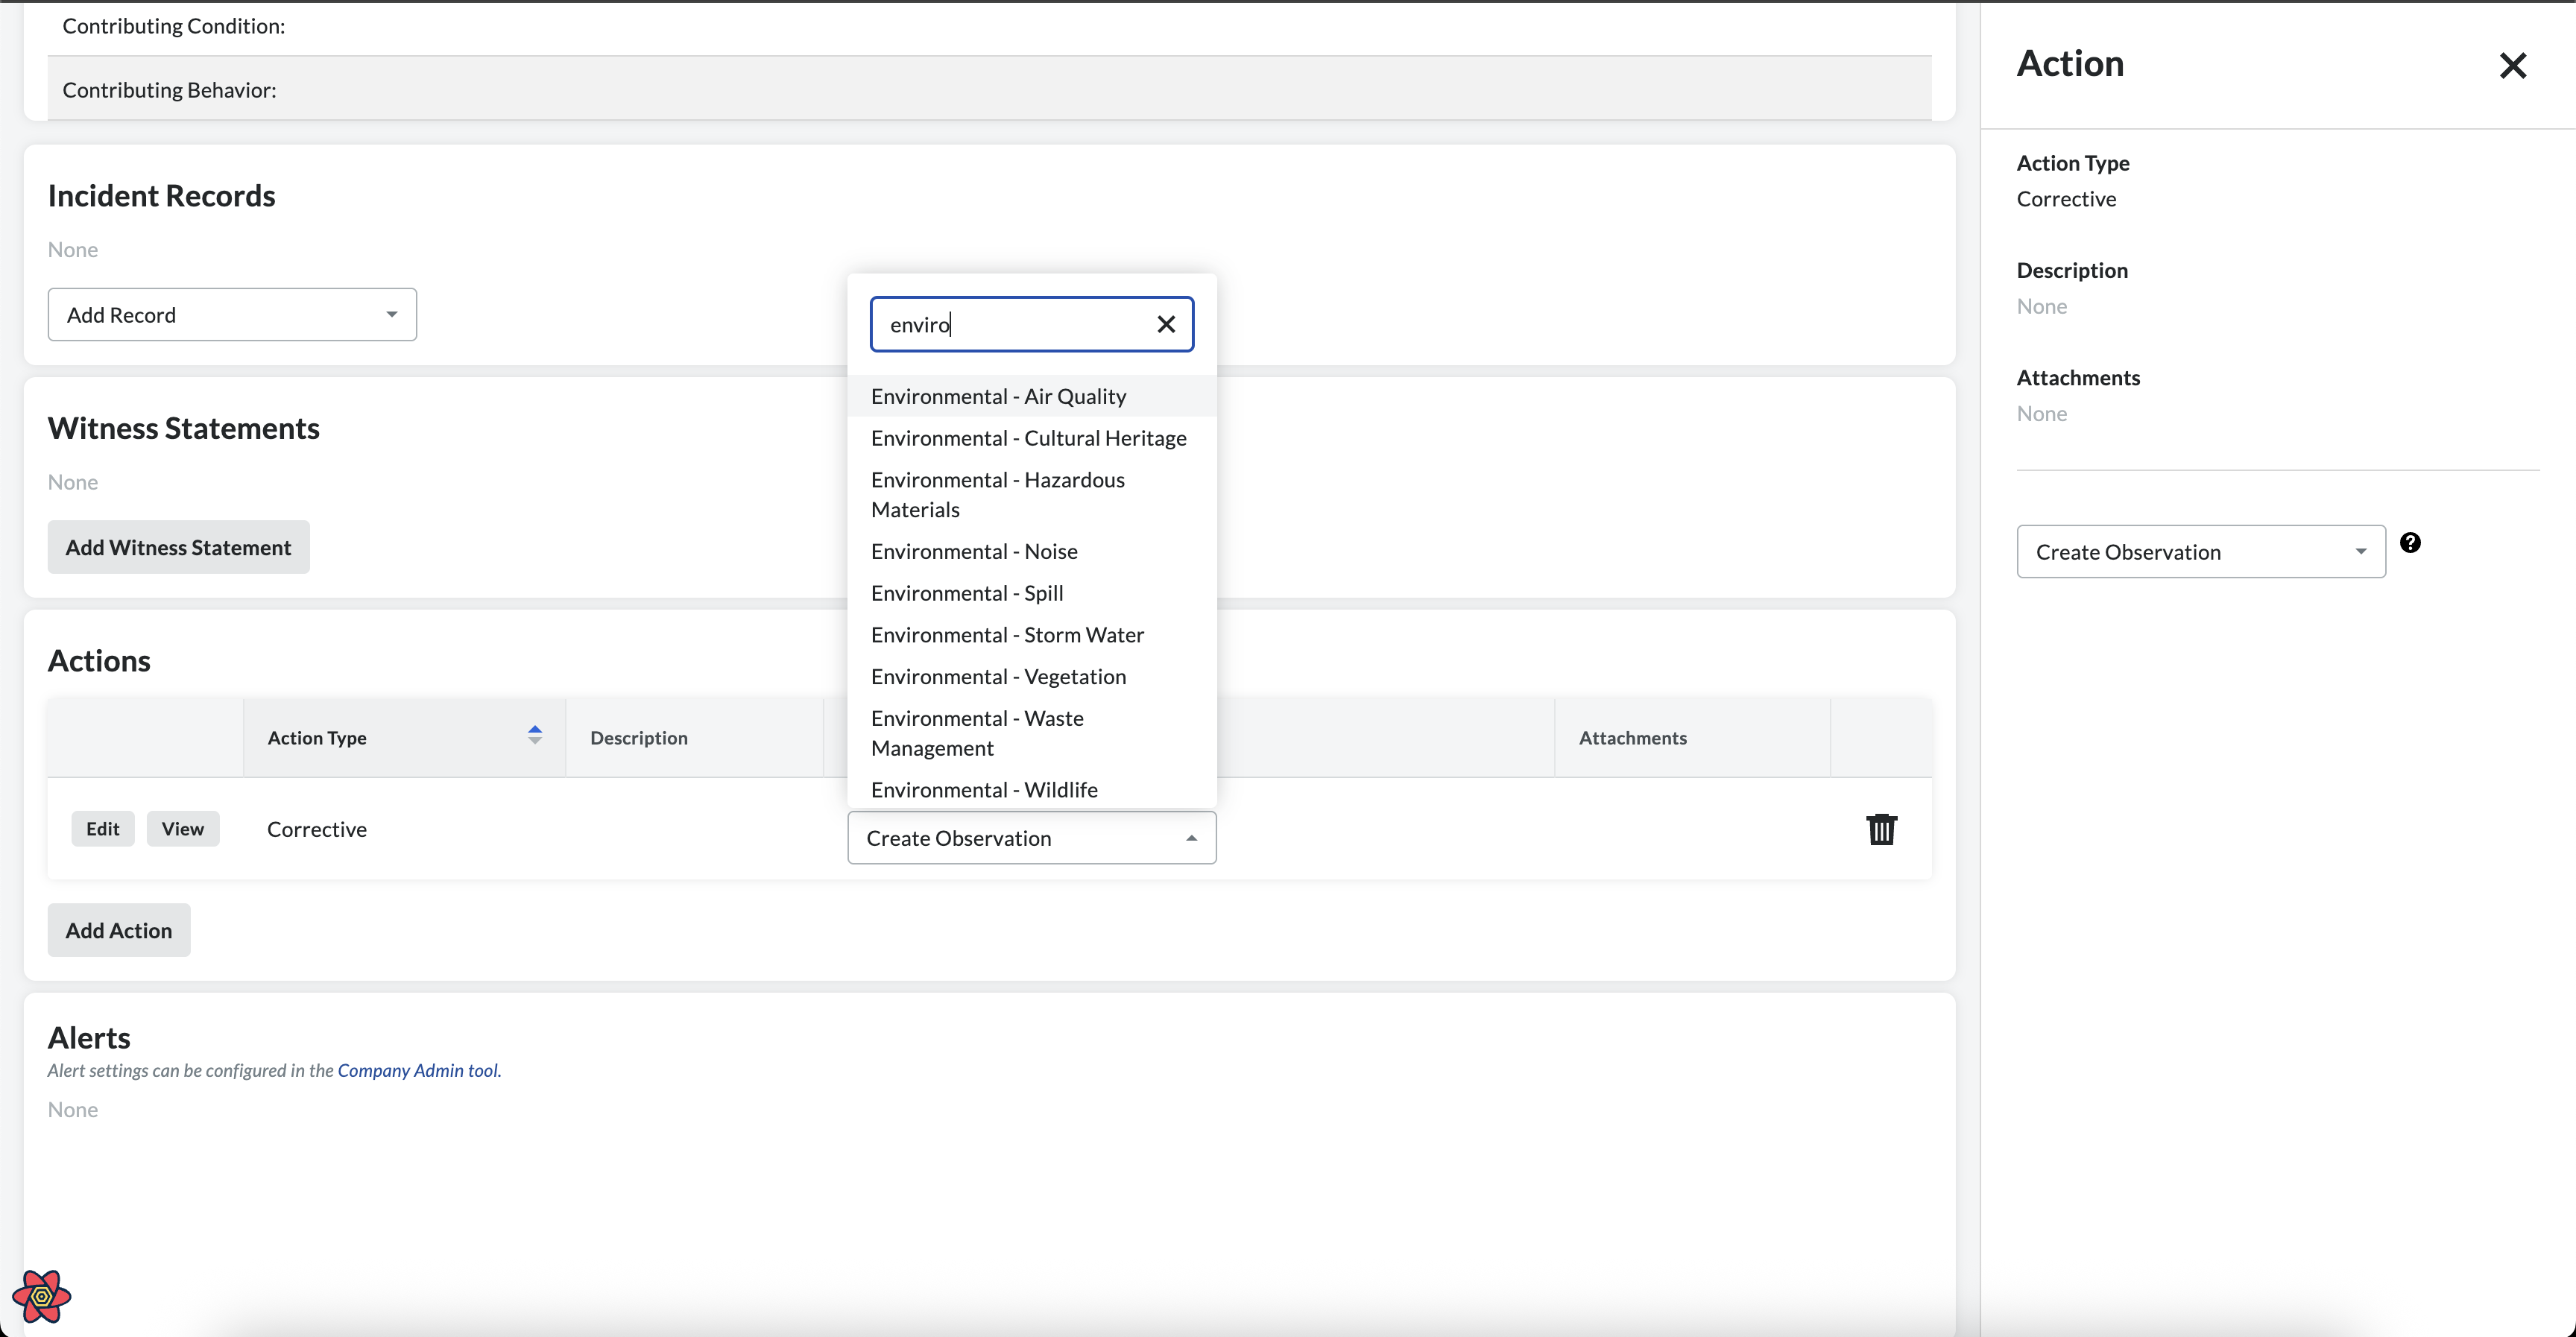
Task: Expand Create Observation dropdown in side panel
Action: click(2200, 552)
